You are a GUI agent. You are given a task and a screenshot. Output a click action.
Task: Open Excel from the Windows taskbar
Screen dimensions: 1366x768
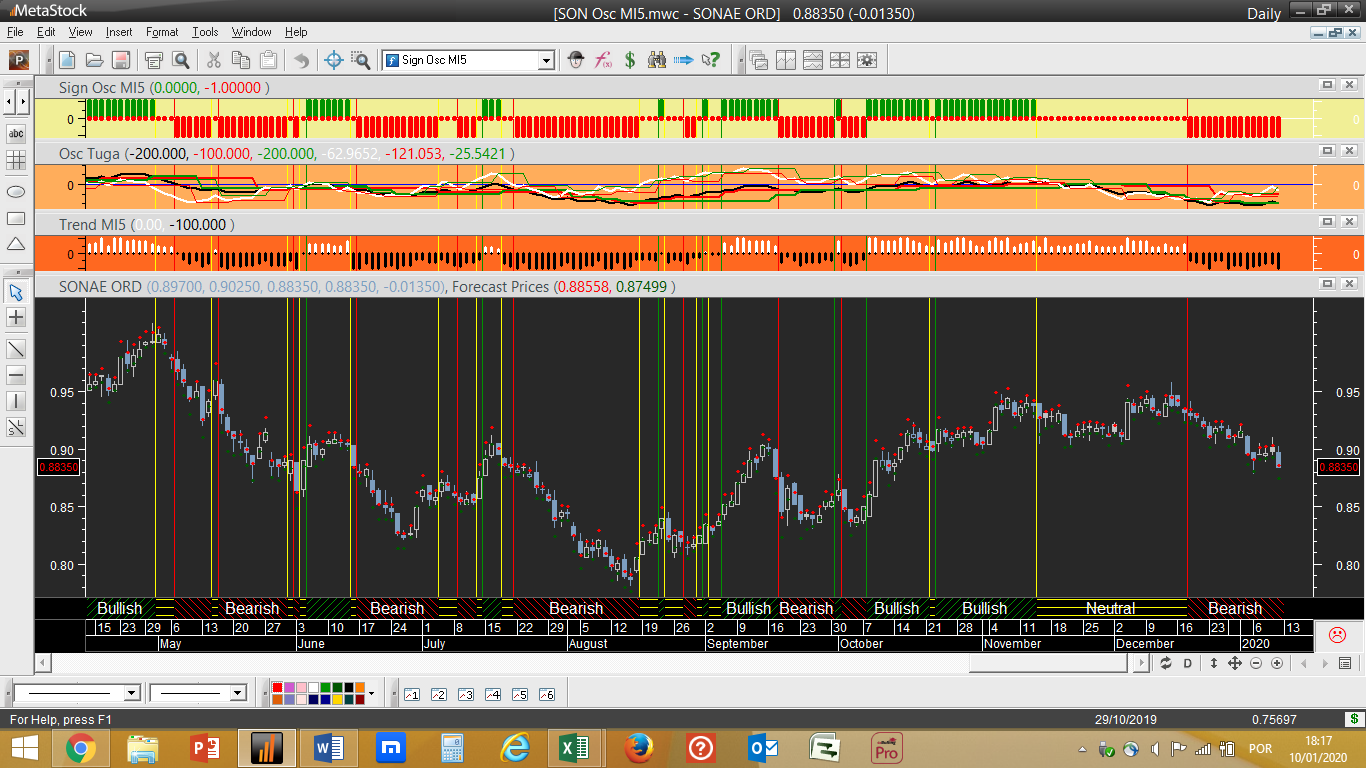573,747
